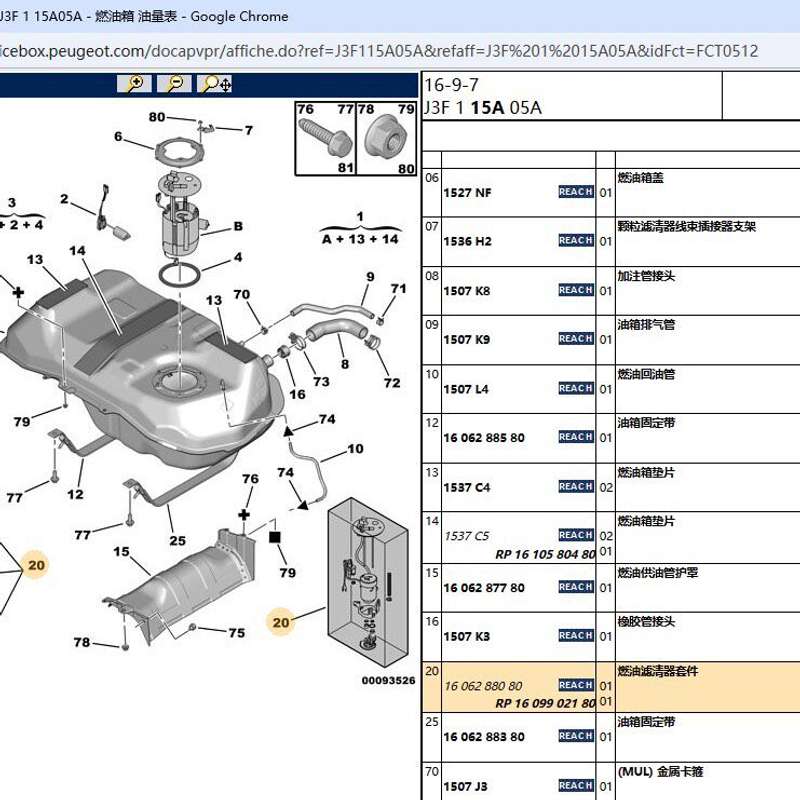Click the REACH badge for 1507 K3
The height and width of the screenshot is (800, 800).
coord(576,635)
